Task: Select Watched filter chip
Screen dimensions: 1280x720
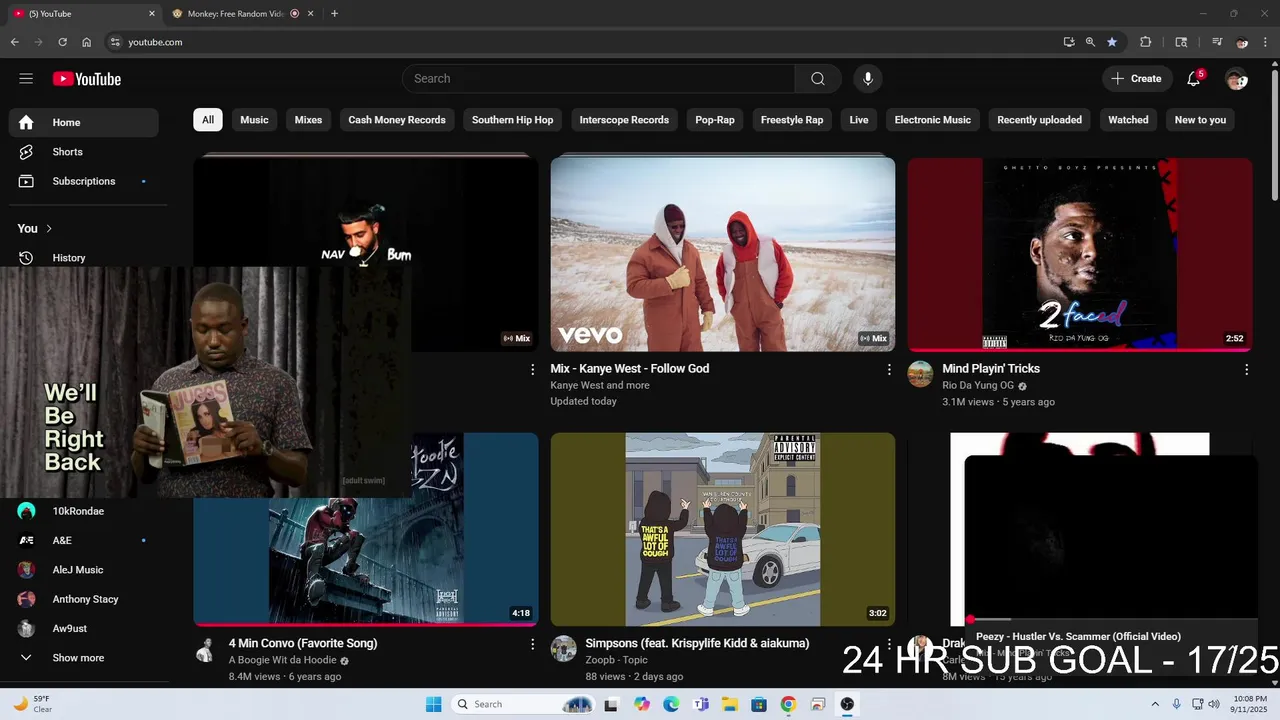Action: 1128,120
